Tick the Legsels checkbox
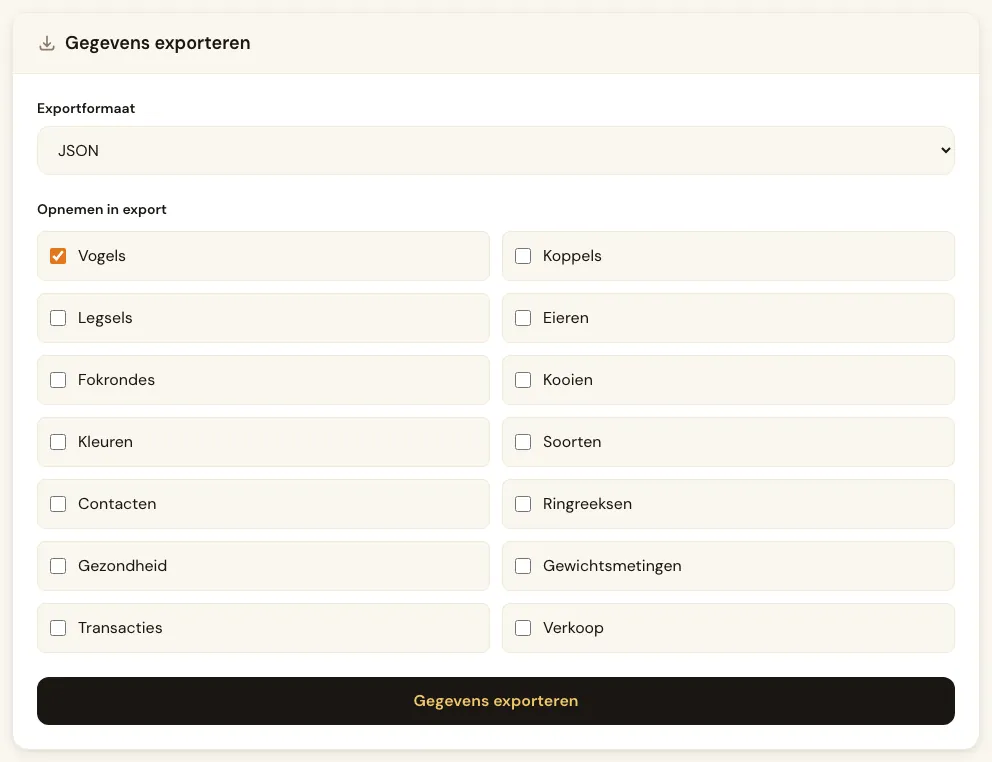Screen dimensions: 992x762 pos(58,318)
